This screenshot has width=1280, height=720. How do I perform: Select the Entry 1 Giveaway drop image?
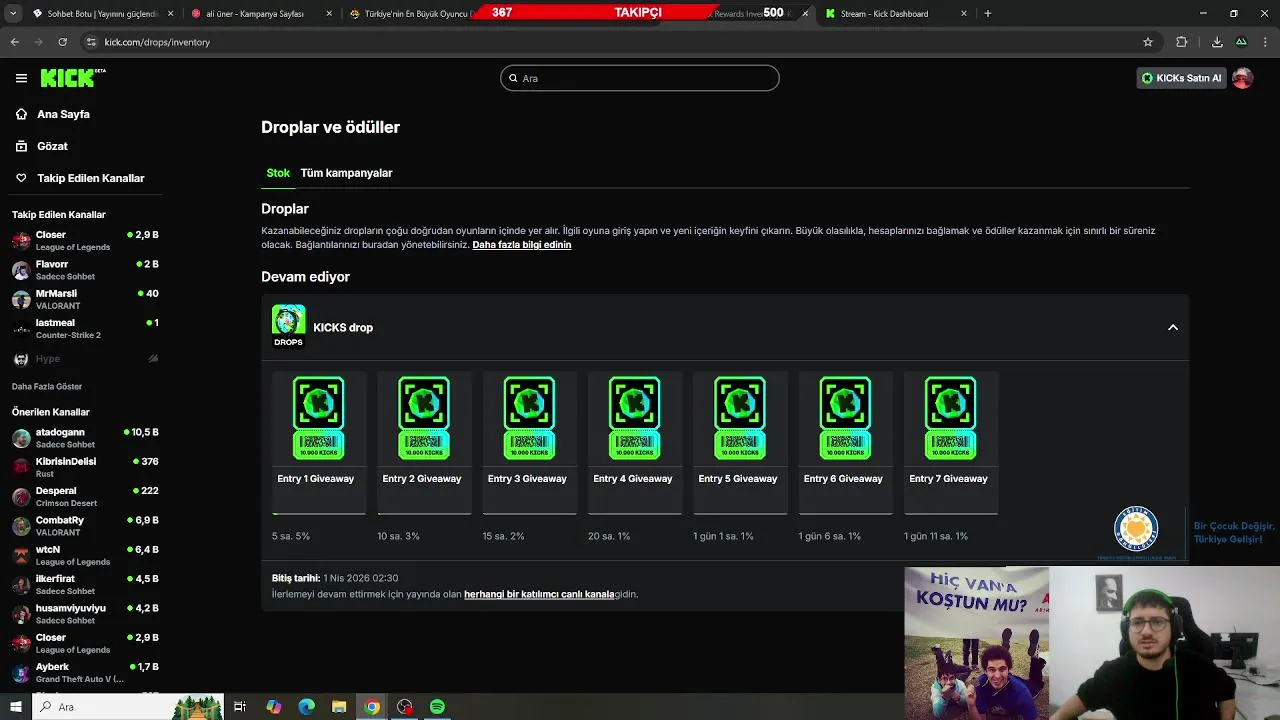tap(318, 418)
